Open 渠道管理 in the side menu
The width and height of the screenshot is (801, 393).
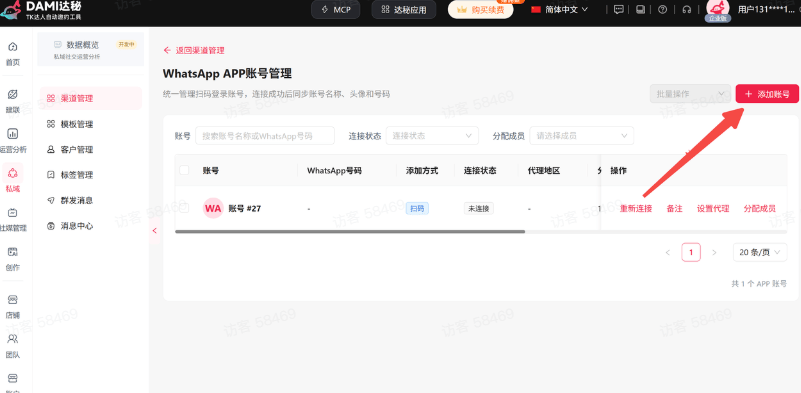tap(90, 98)
